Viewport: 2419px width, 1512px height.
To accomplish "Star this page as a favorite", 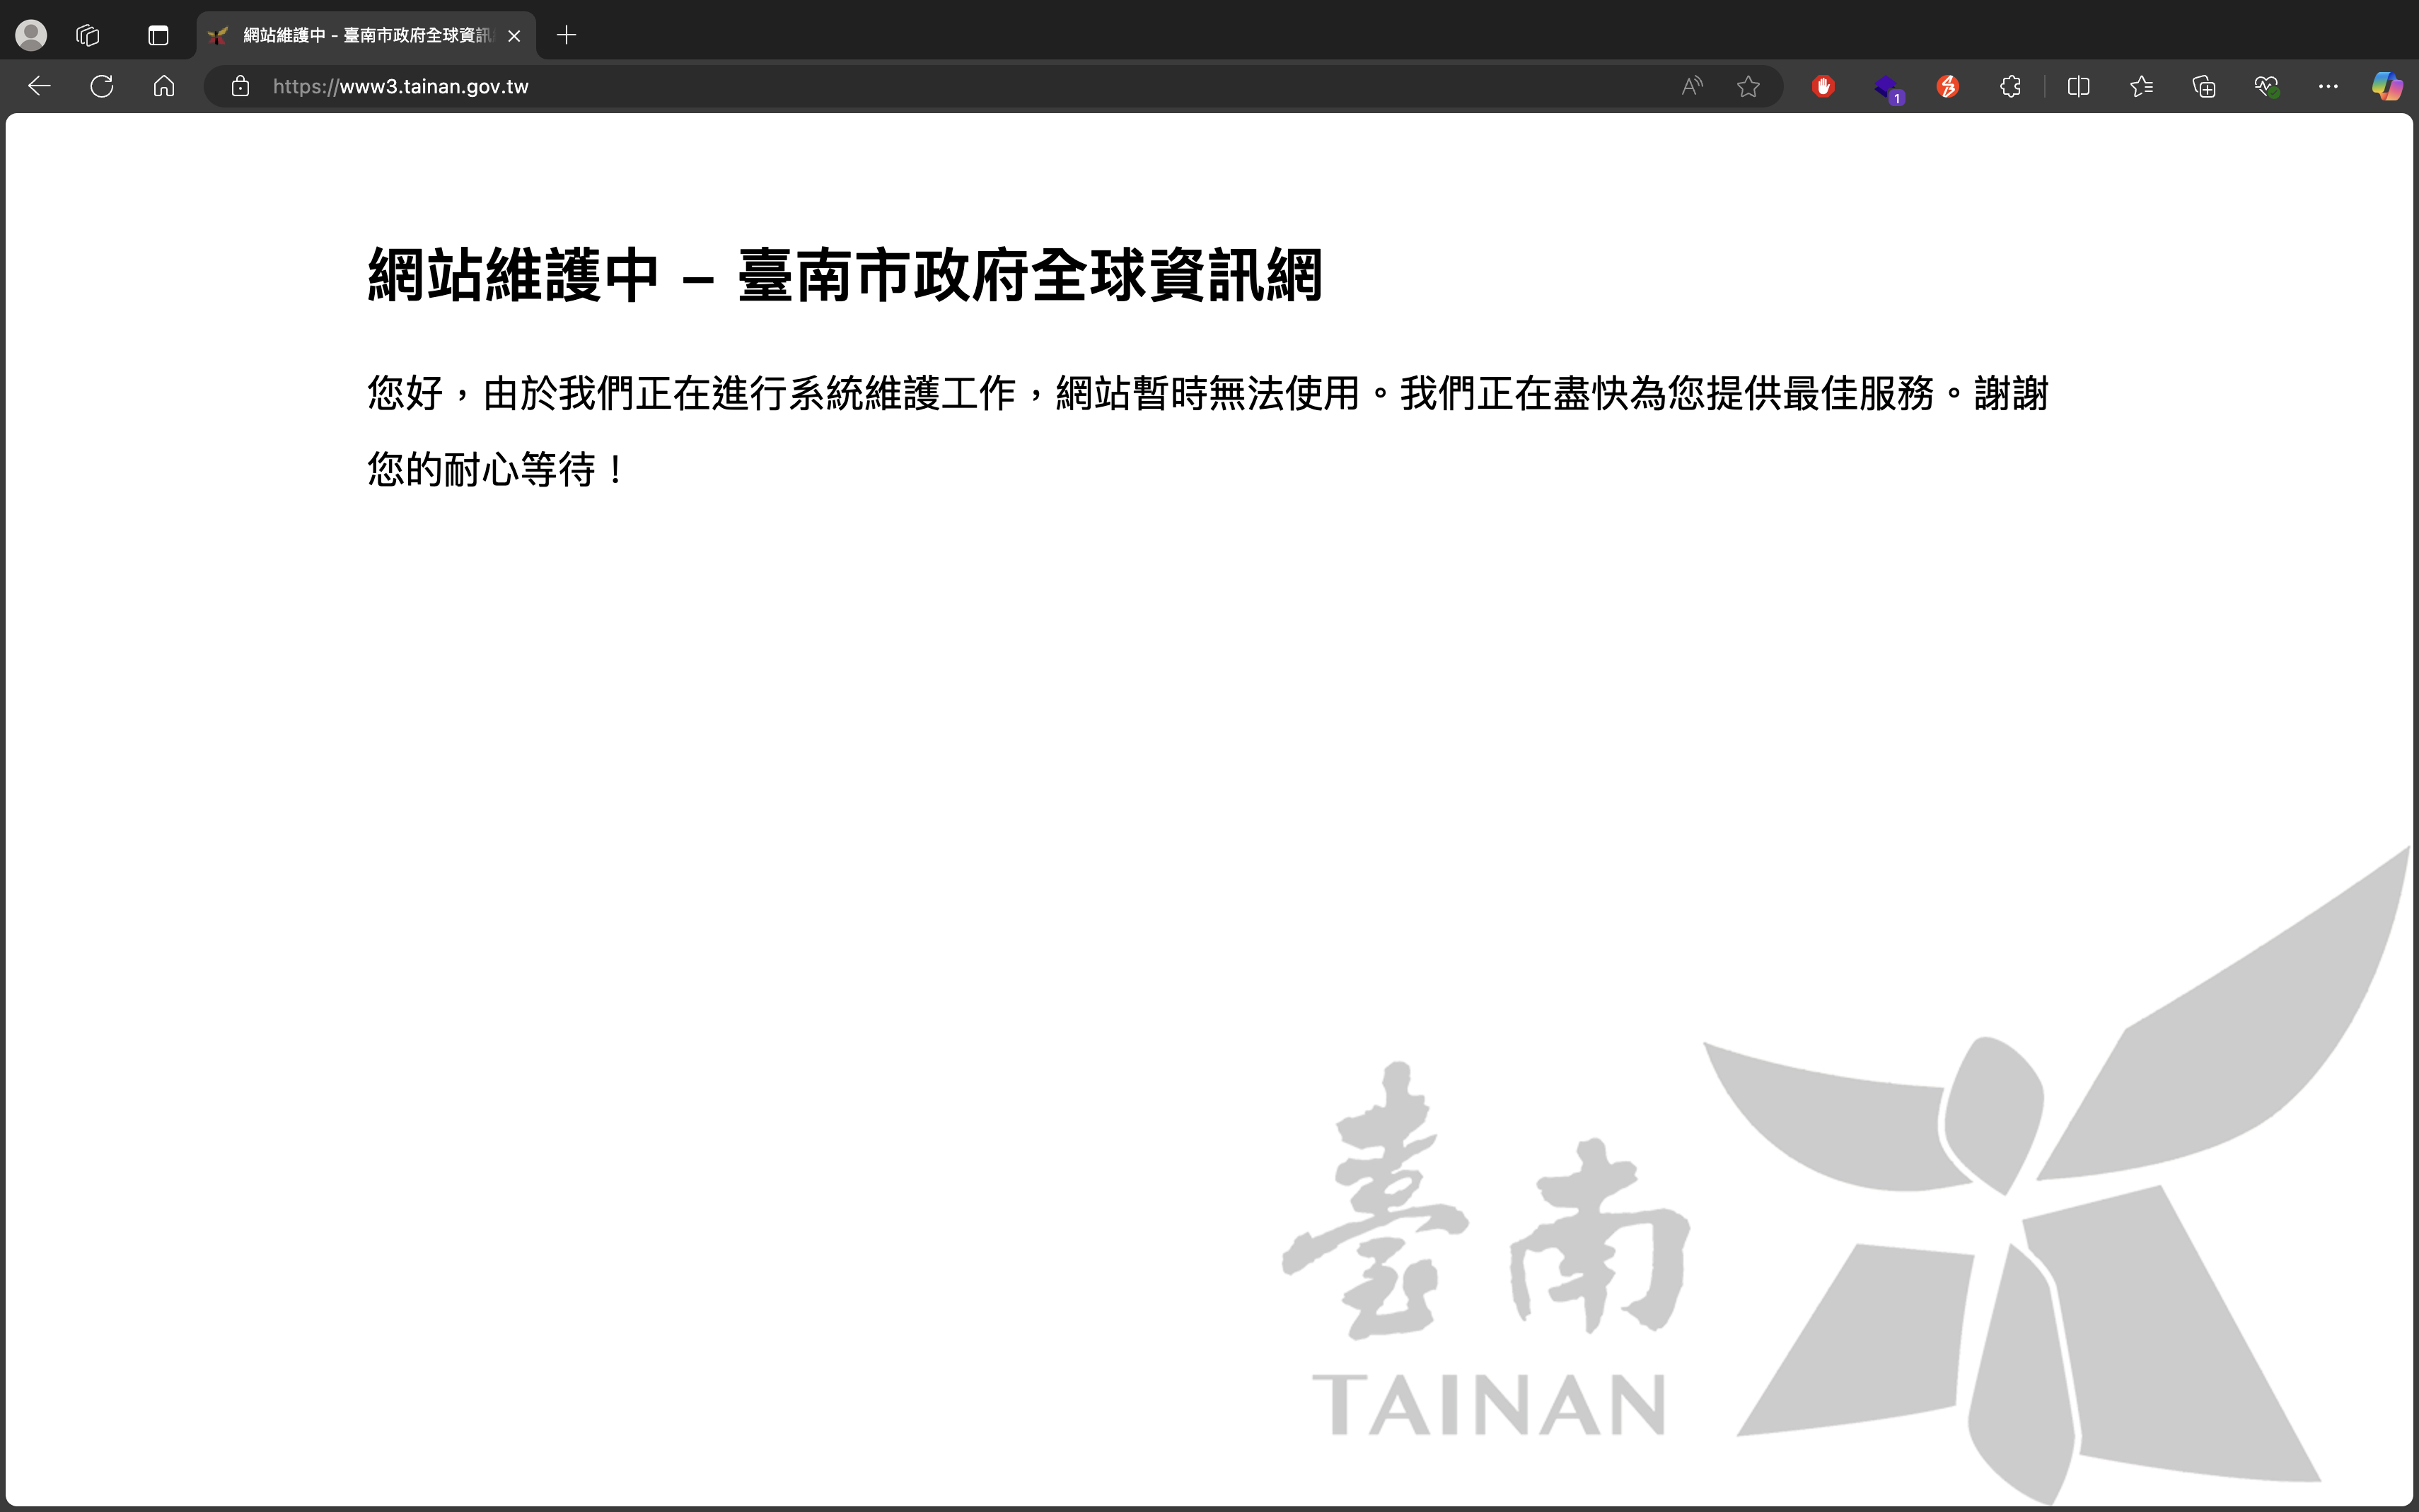I will pos(1747,86).
